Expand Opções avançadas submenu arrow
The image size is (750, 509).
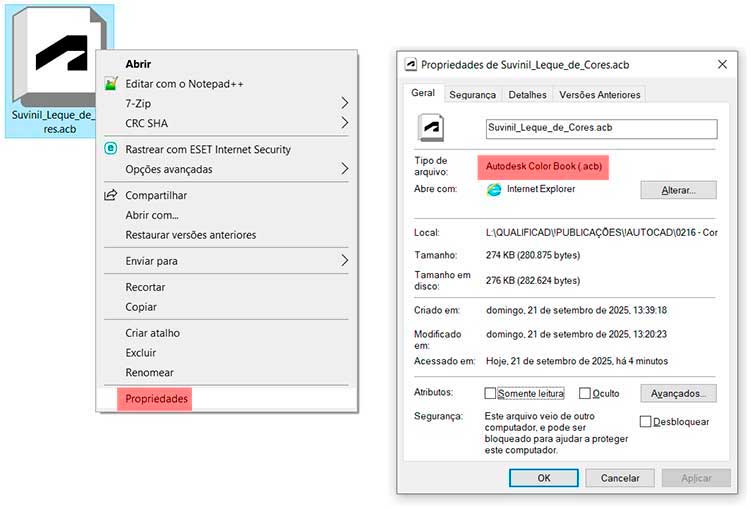click(344, 168)
